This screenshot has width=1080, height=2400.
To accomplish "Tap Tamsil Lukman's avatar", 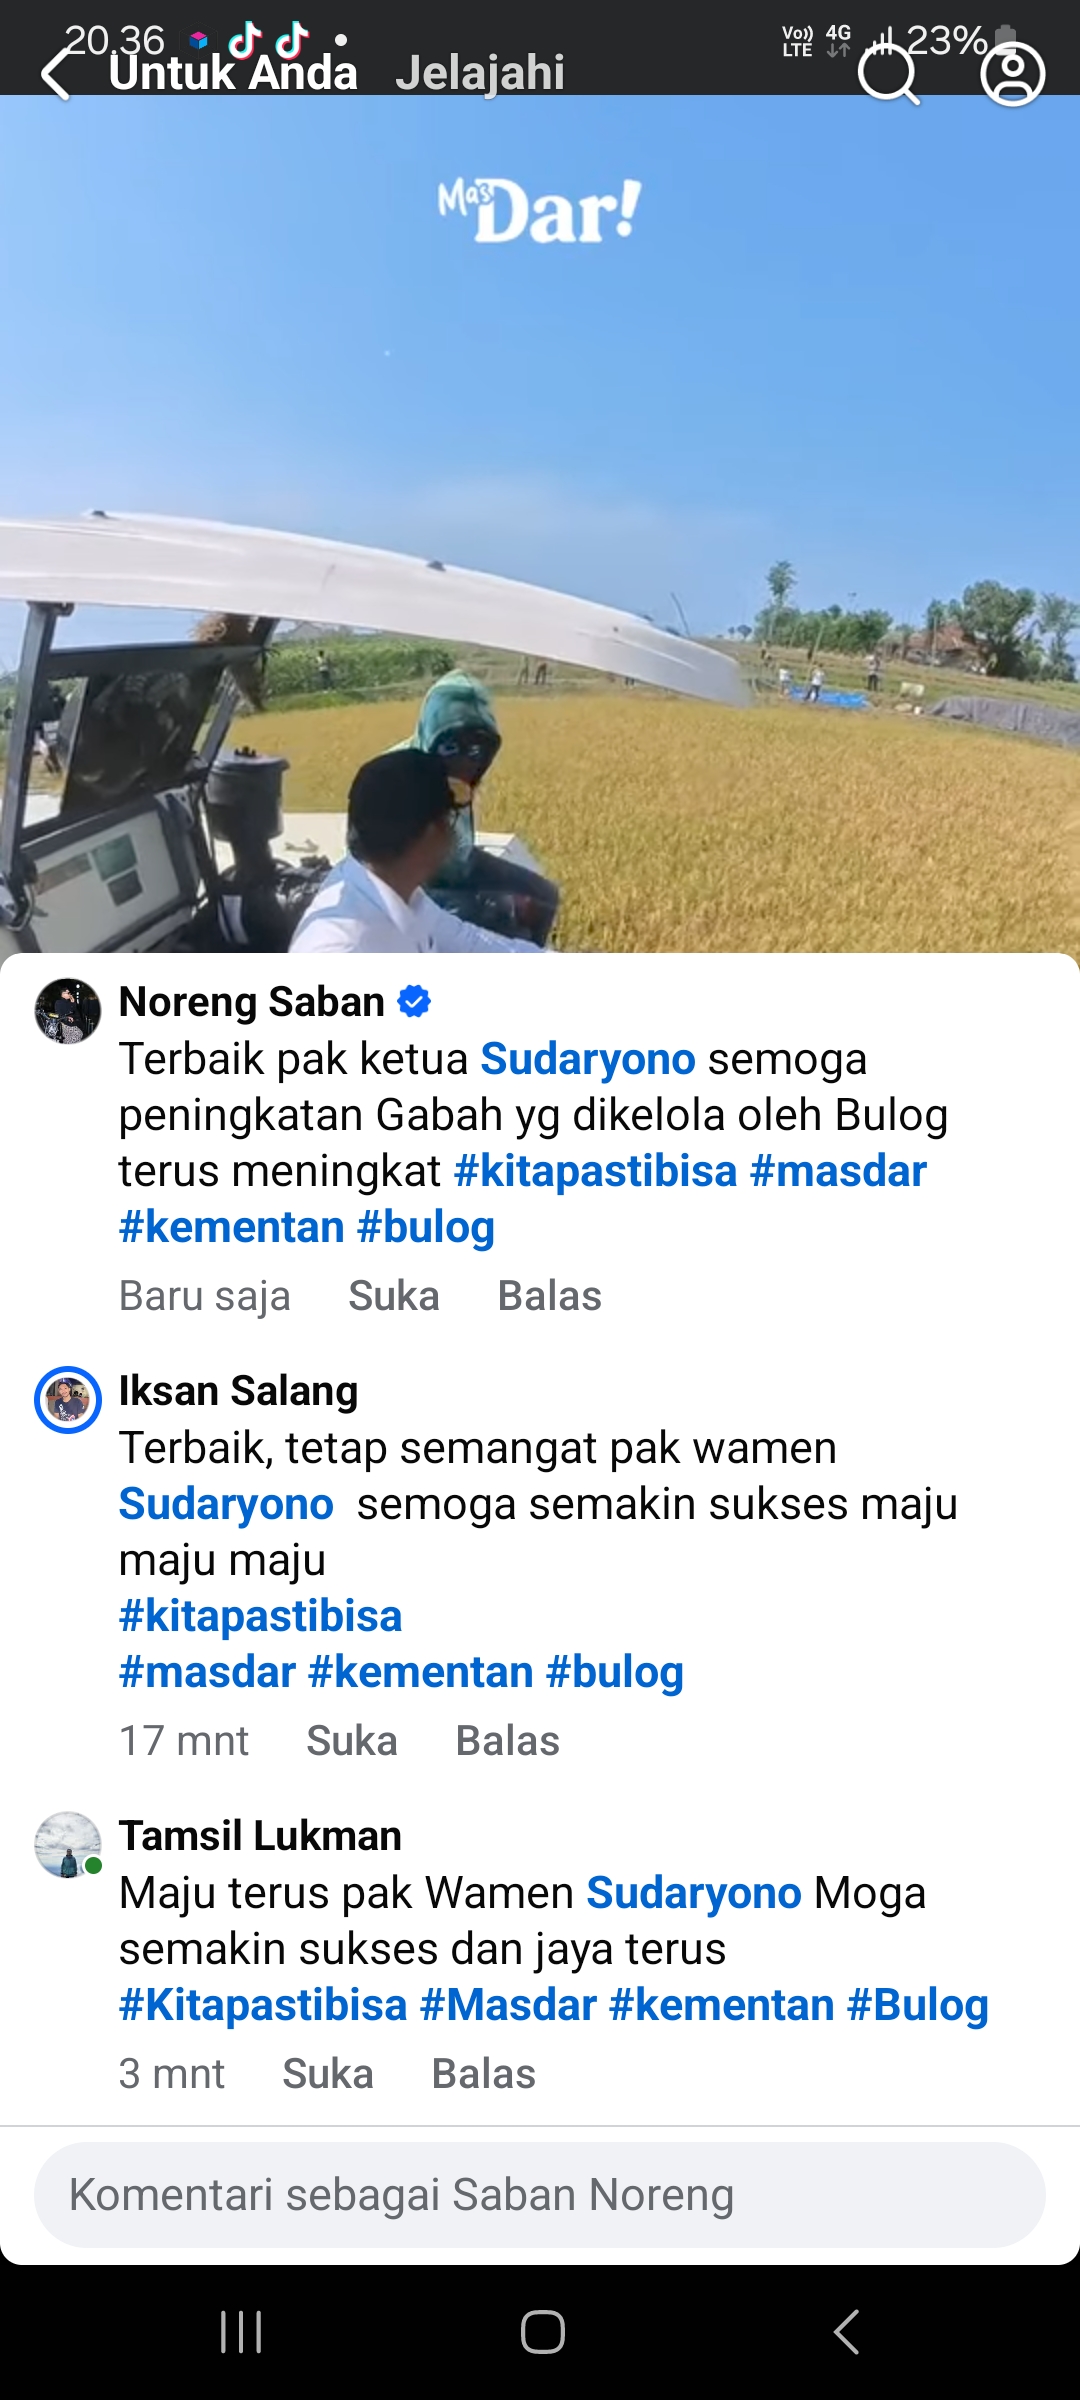I will [x=68, y=1844].
